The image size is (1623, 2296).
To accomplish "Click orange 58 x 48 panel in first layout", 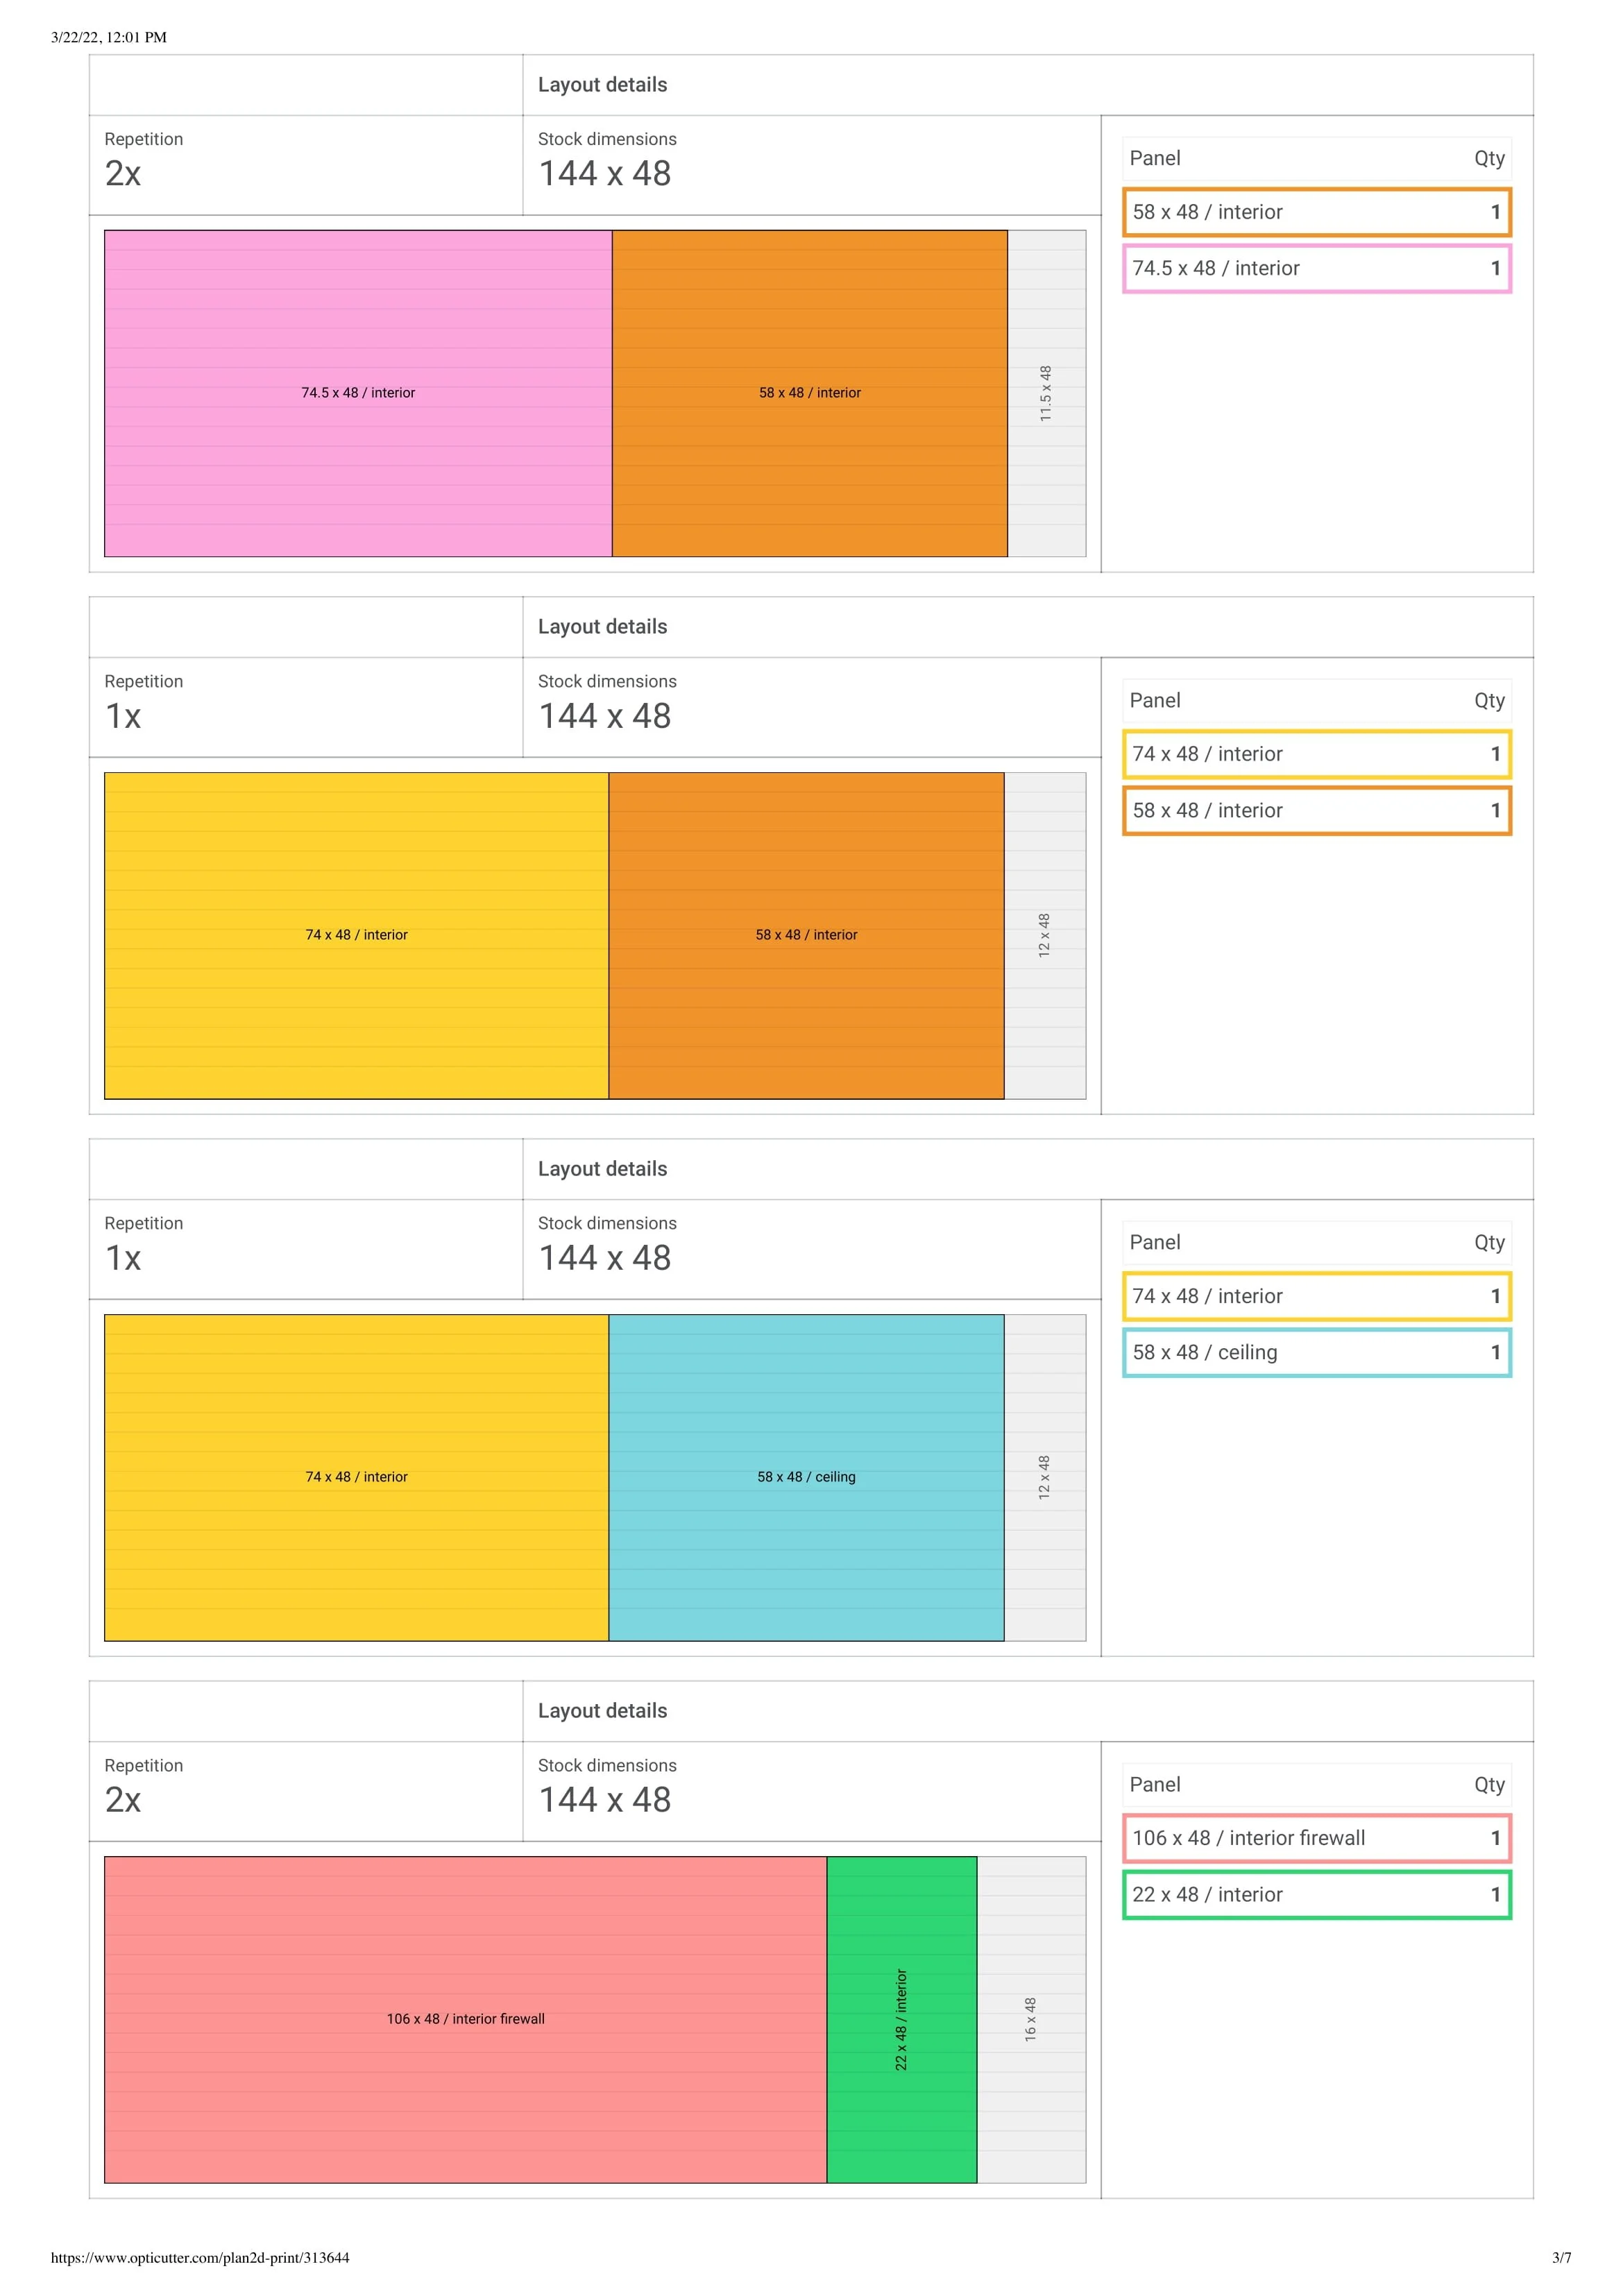I will (809, 393).
